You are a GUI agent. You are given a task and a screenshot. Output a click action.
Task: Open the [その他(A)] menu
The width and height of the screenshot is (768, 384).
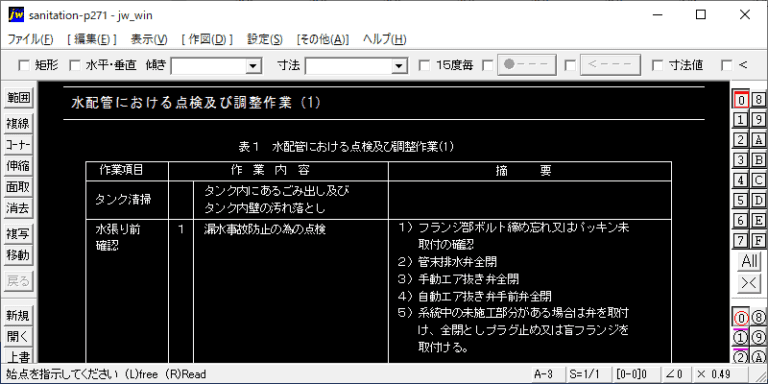[322, 40]
